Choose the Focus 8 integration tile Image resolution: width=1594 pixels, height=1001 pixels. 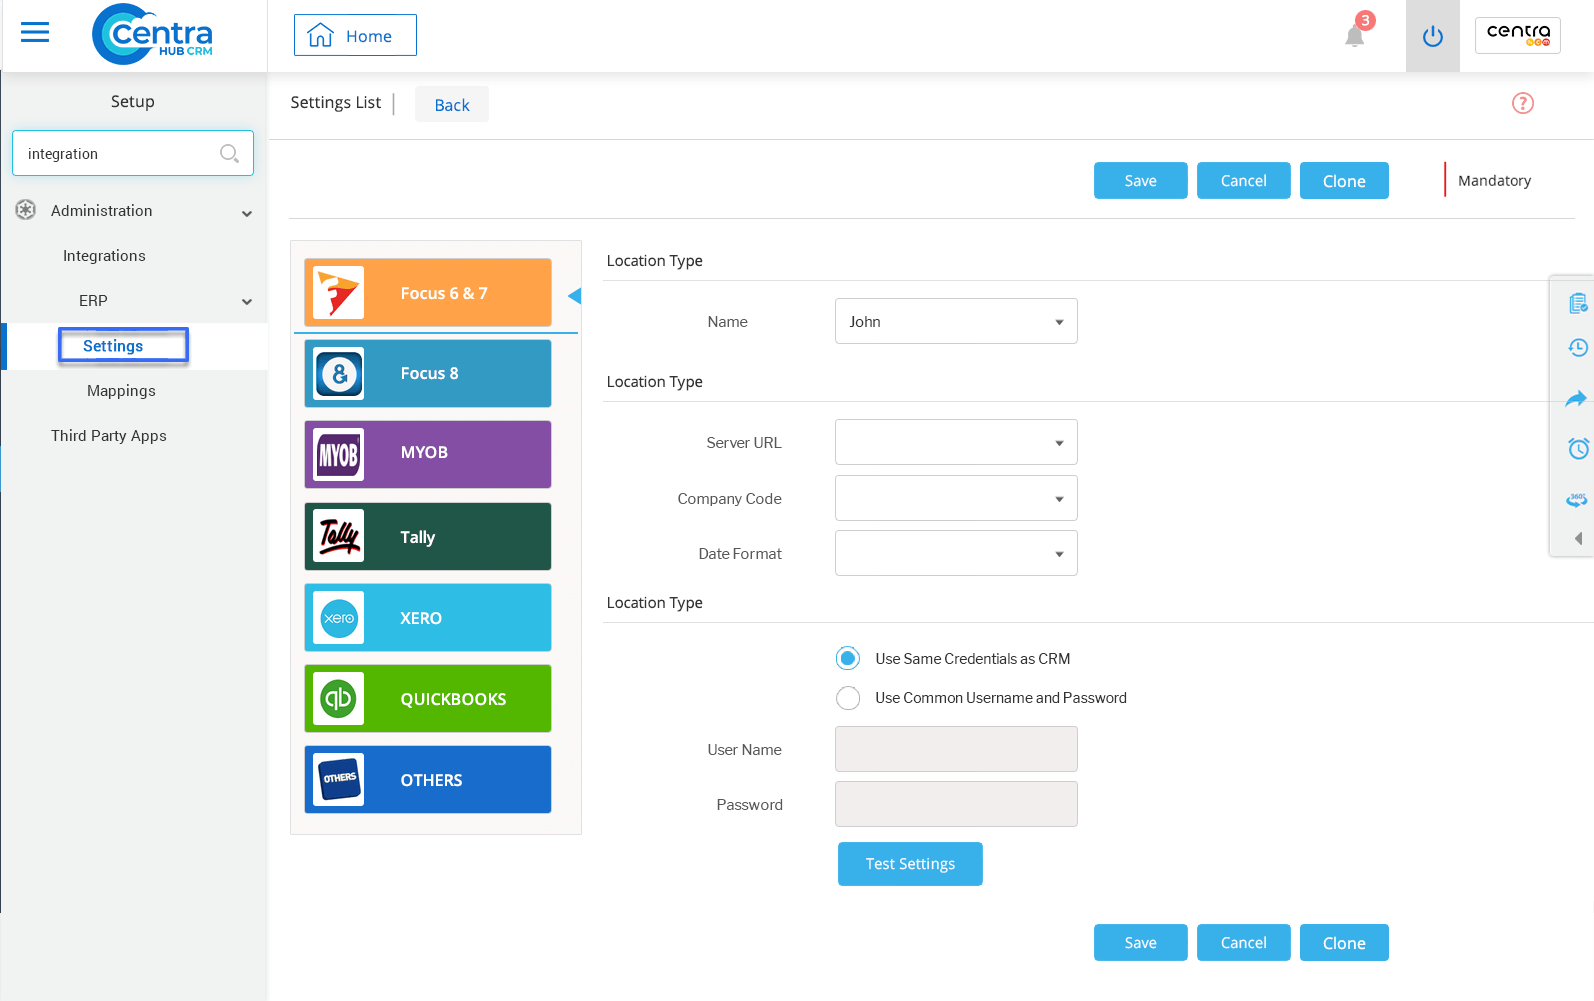pos(428,373)
